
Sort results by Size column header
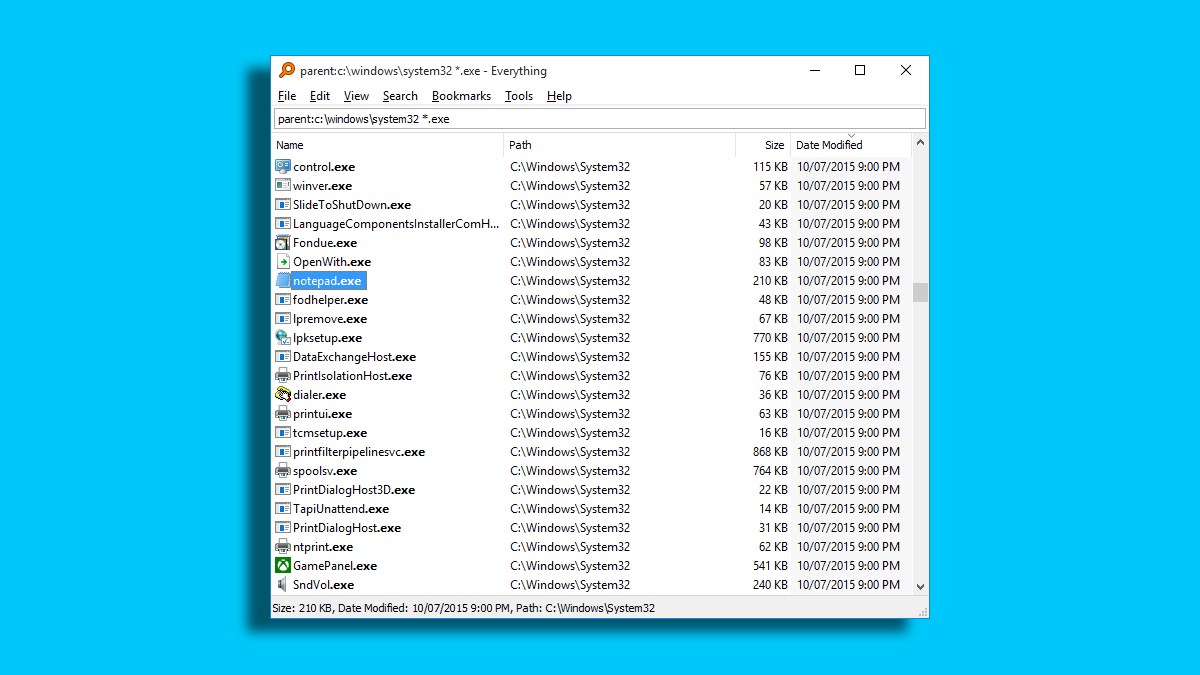[764, 145]
